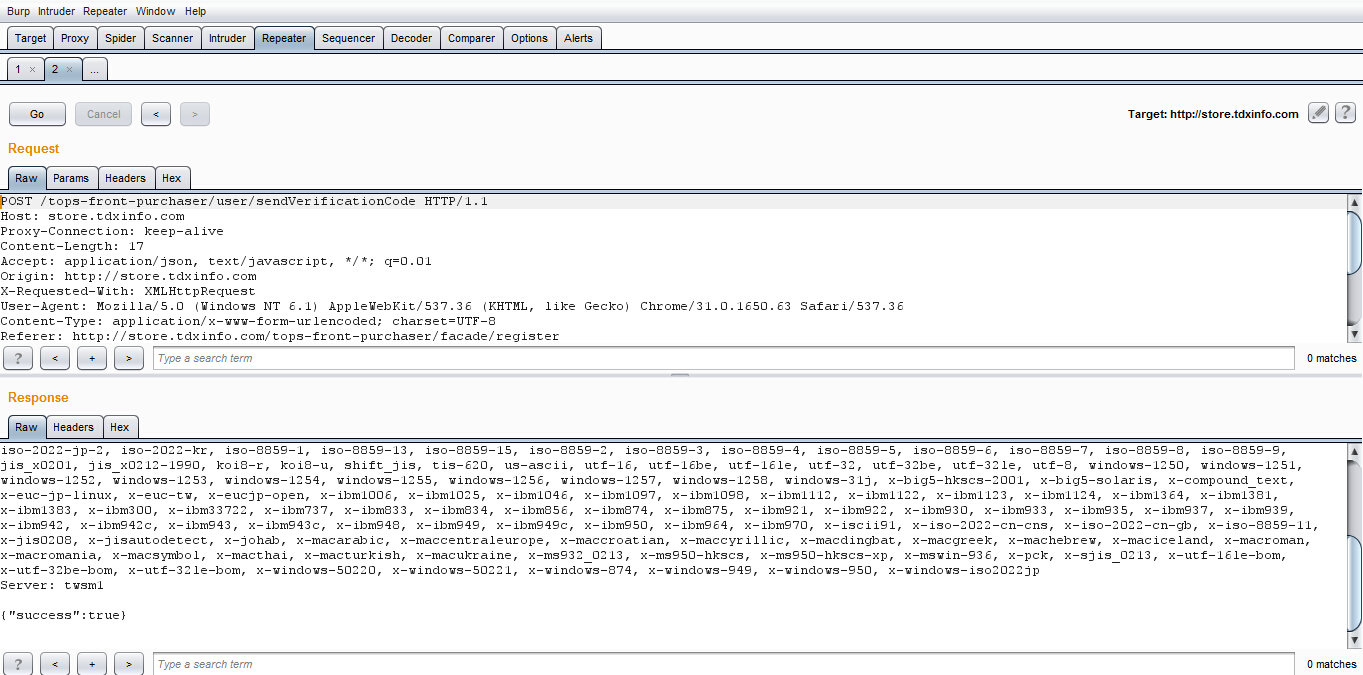Switch to the Comparer tab
The image size is (1363, 675).
point(472,38)
